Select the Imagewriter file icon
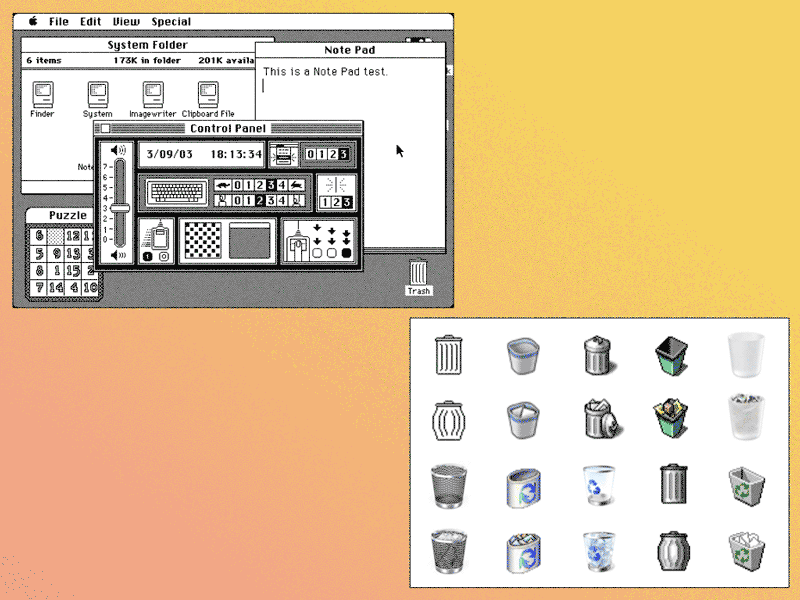Viewport: 800px width, 600px height. tap(152, 94)
